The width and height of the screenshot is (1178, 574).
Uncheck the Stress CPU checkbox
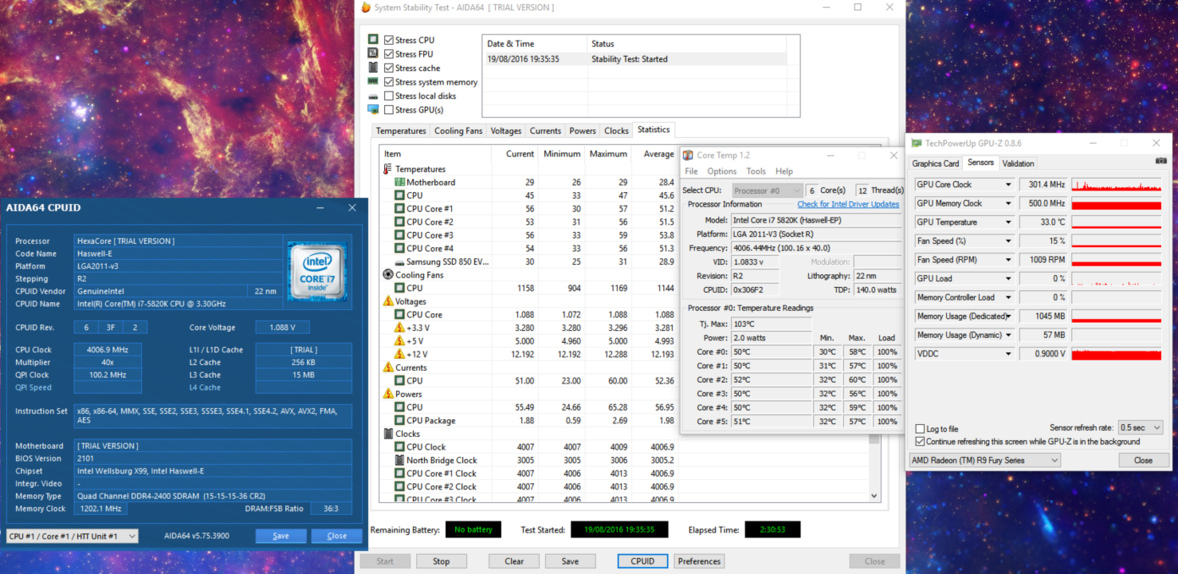[x=388, y=40]
